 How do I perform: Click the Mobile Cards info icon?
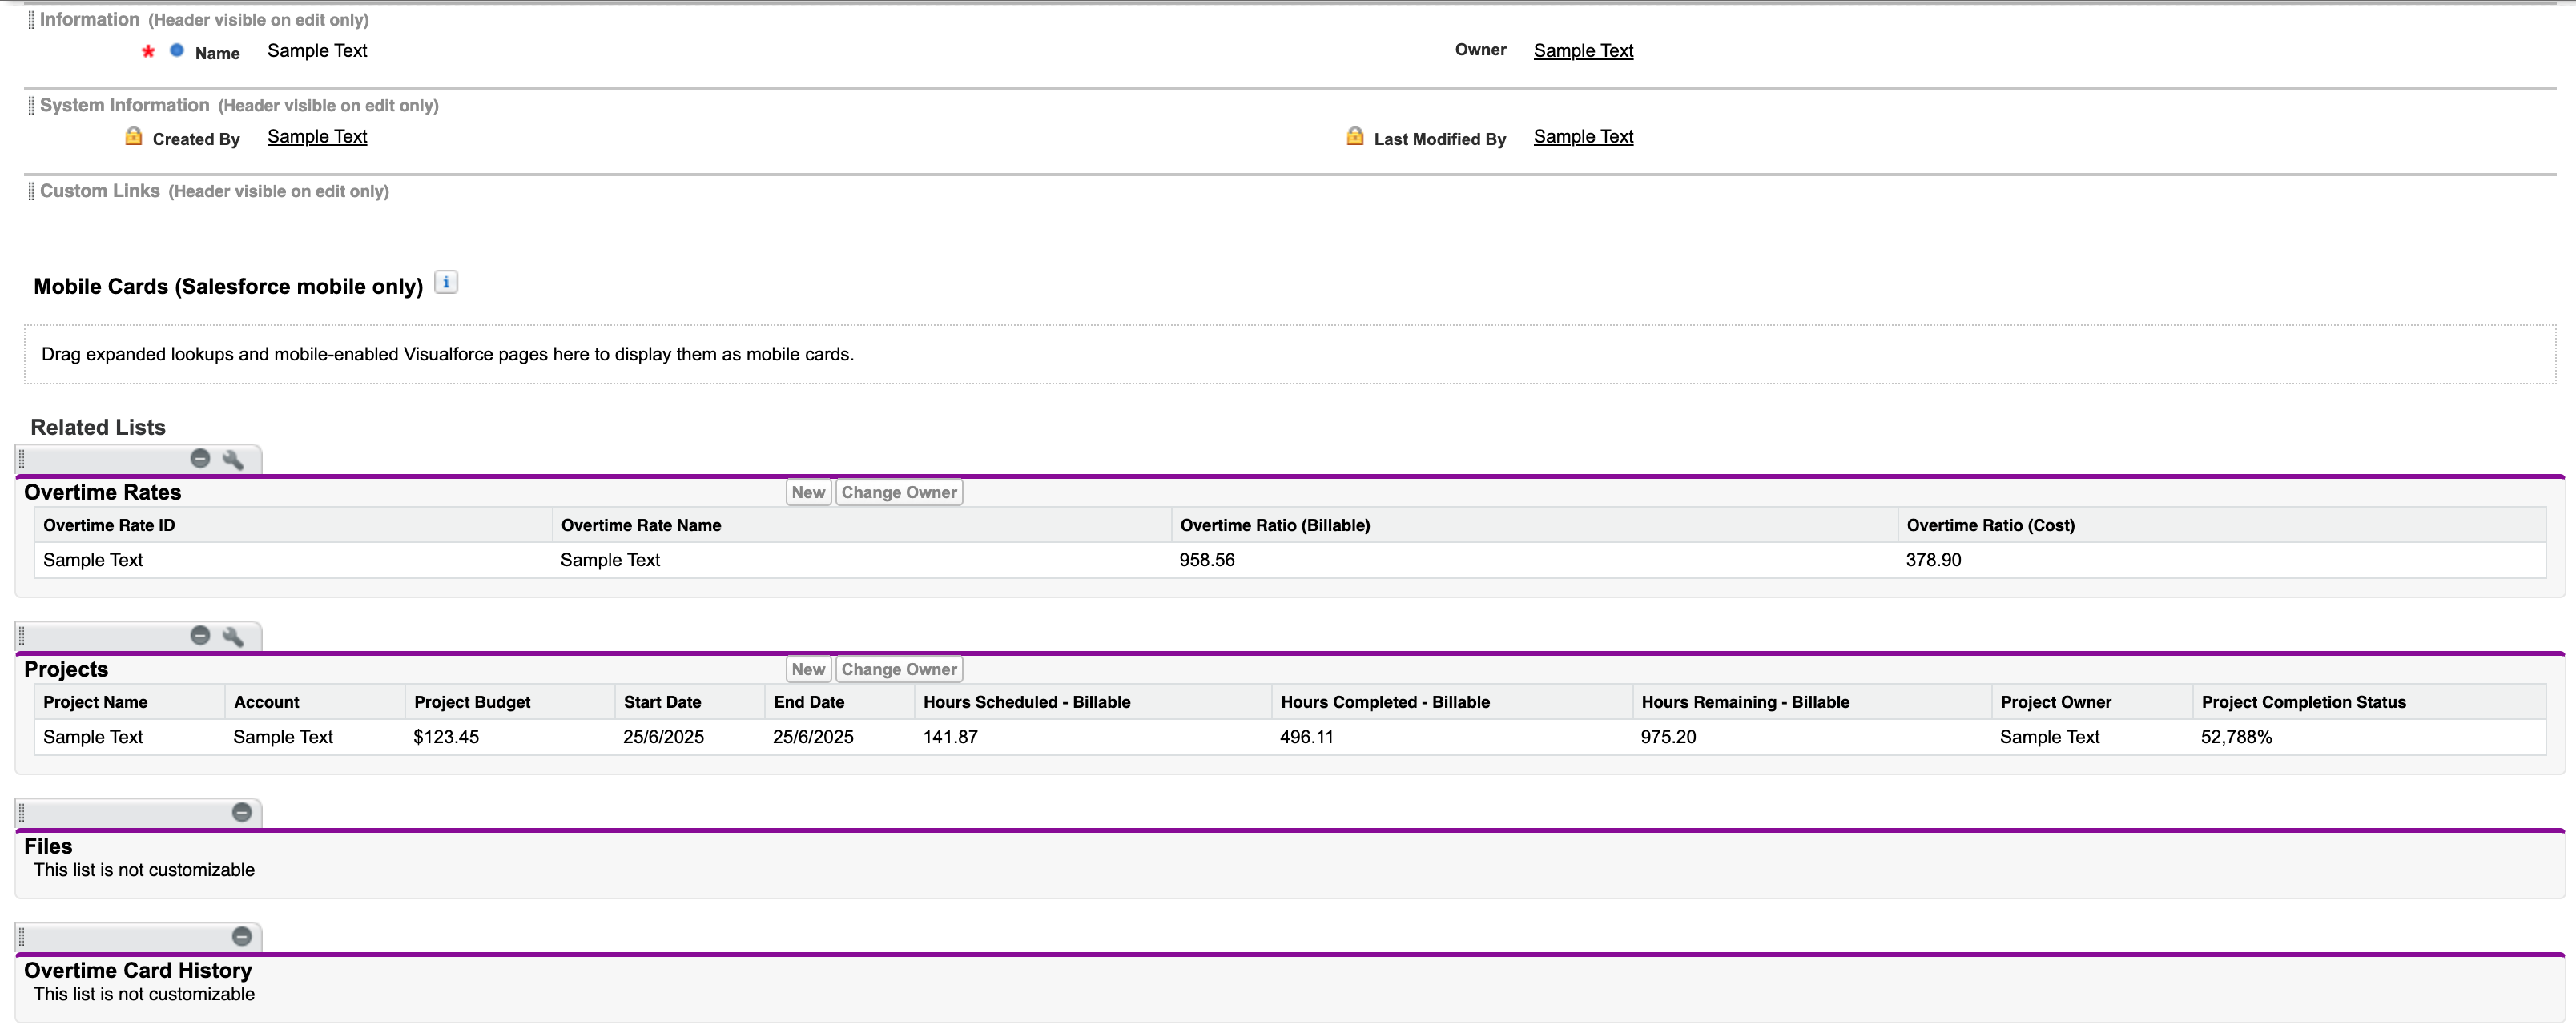[446, 283]
